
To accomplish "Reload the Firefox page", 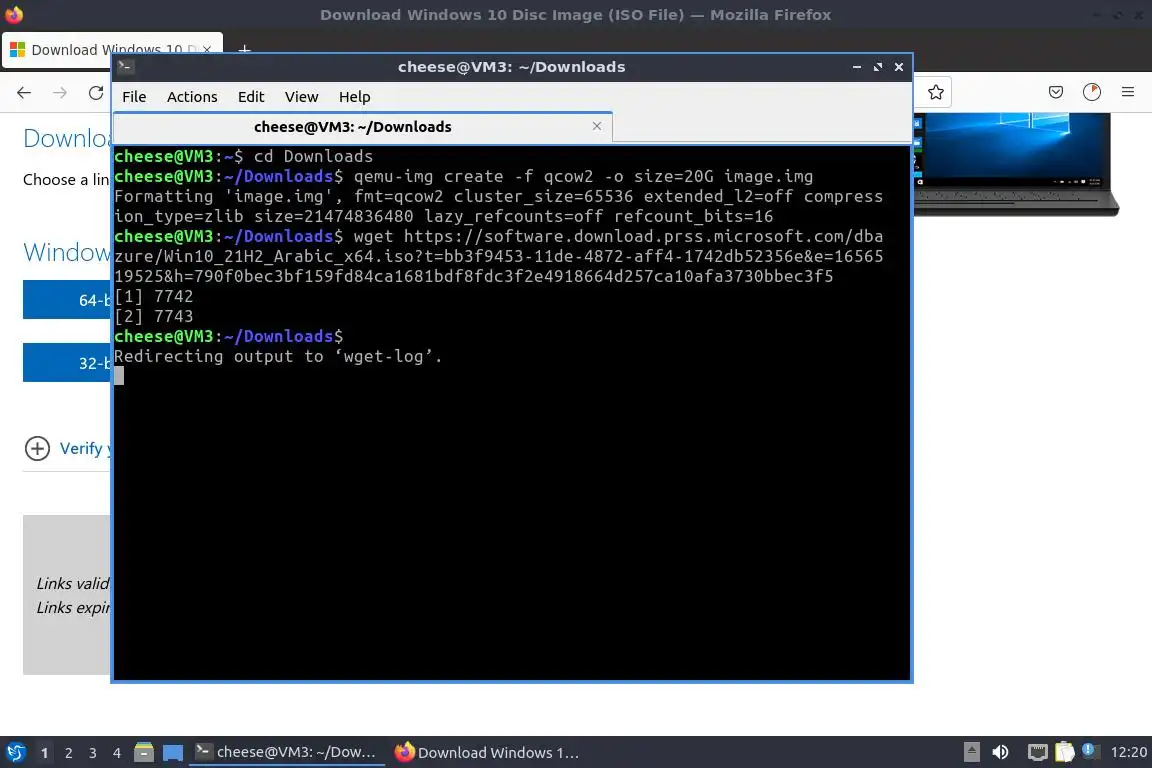I will point(96,93).
